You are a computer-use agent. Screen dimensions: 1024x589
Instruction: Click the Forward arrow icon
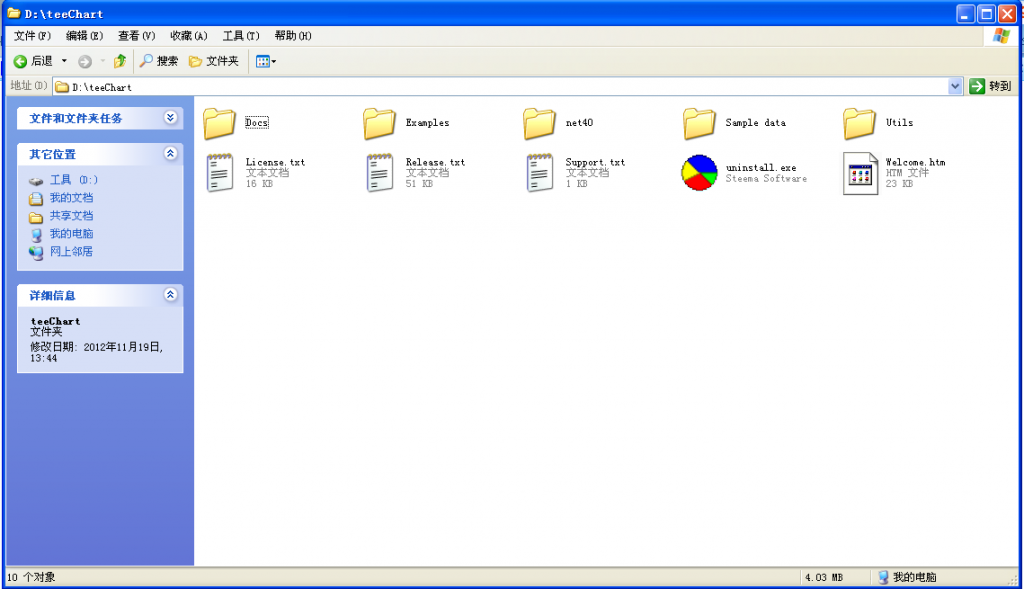pos(85,61)
